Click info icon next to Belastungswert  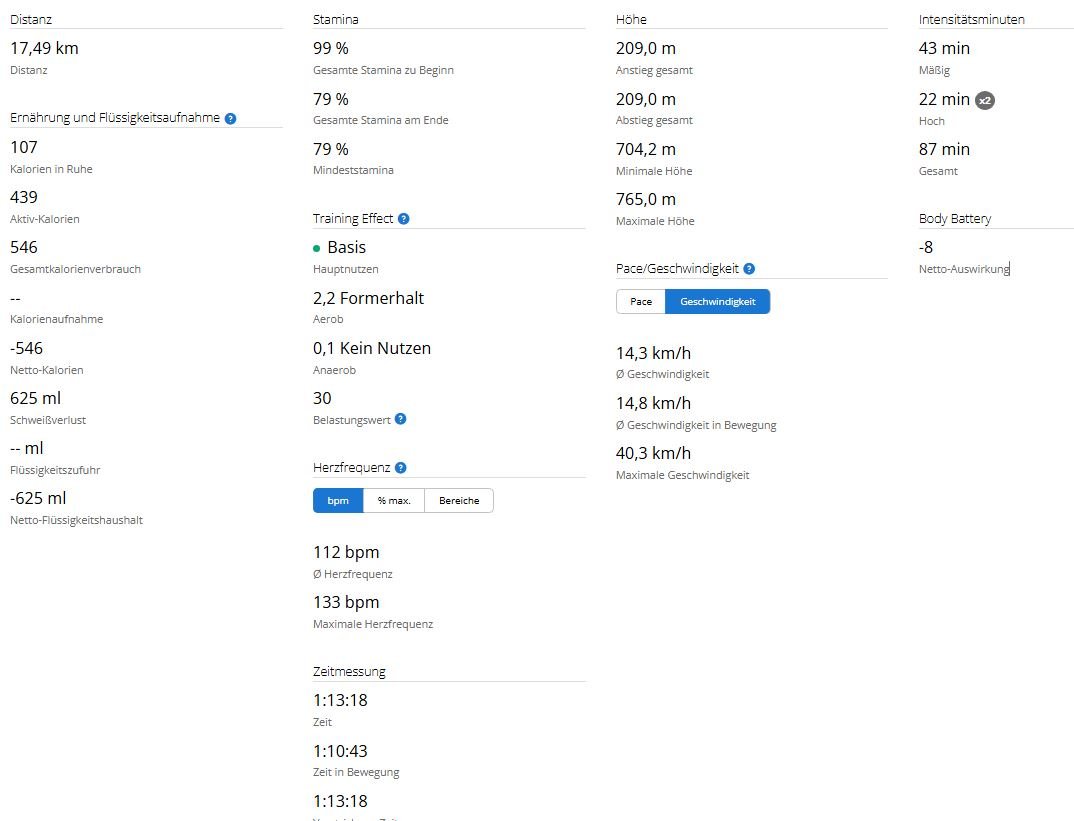click(401, 419)
